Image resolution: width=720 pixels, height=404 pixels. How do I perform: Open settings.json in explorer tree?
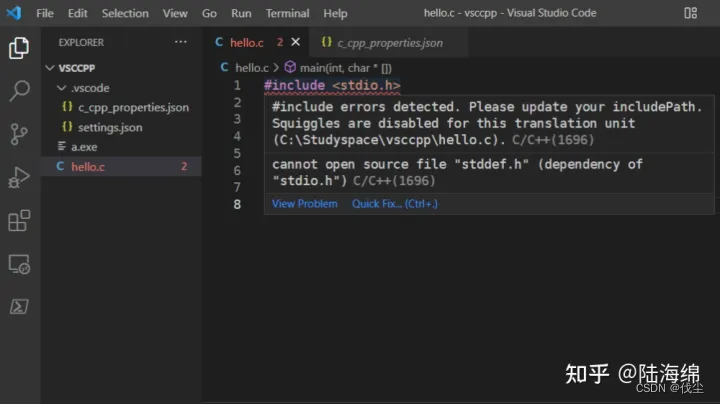click(x=122, y=127)
